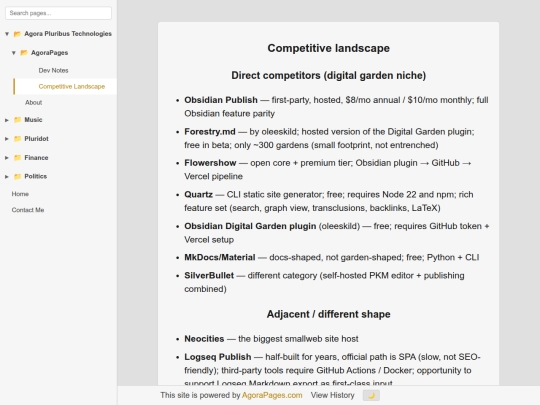540x405 pixels.
Task: Open the Pluridot section label
Action: click(37, 139)
